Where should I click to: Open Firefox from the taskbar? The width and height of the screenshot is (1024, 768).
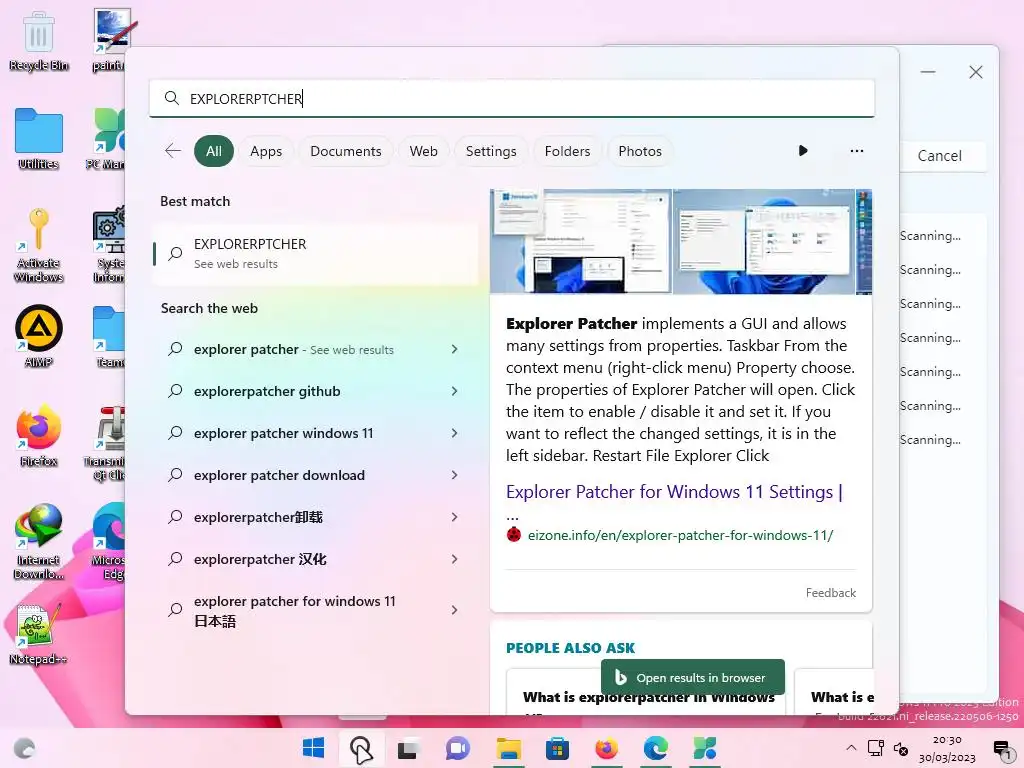606,748
